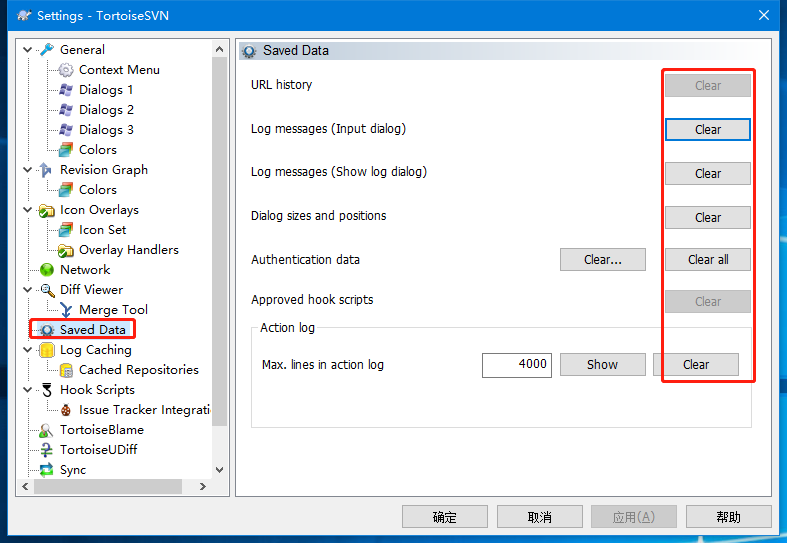Collapse the Hook Scripts node
The image size is (787, 543).
[x=28, y=390]
